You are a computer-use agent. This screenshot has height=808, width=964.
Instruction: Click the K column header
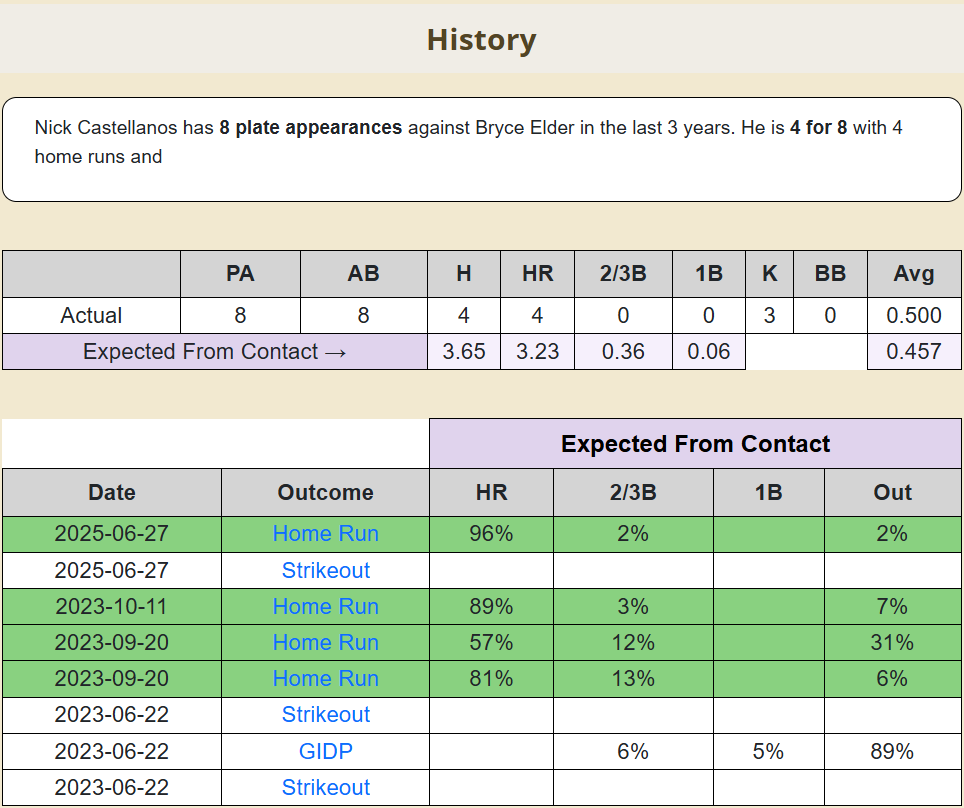[x=769, y=274]
